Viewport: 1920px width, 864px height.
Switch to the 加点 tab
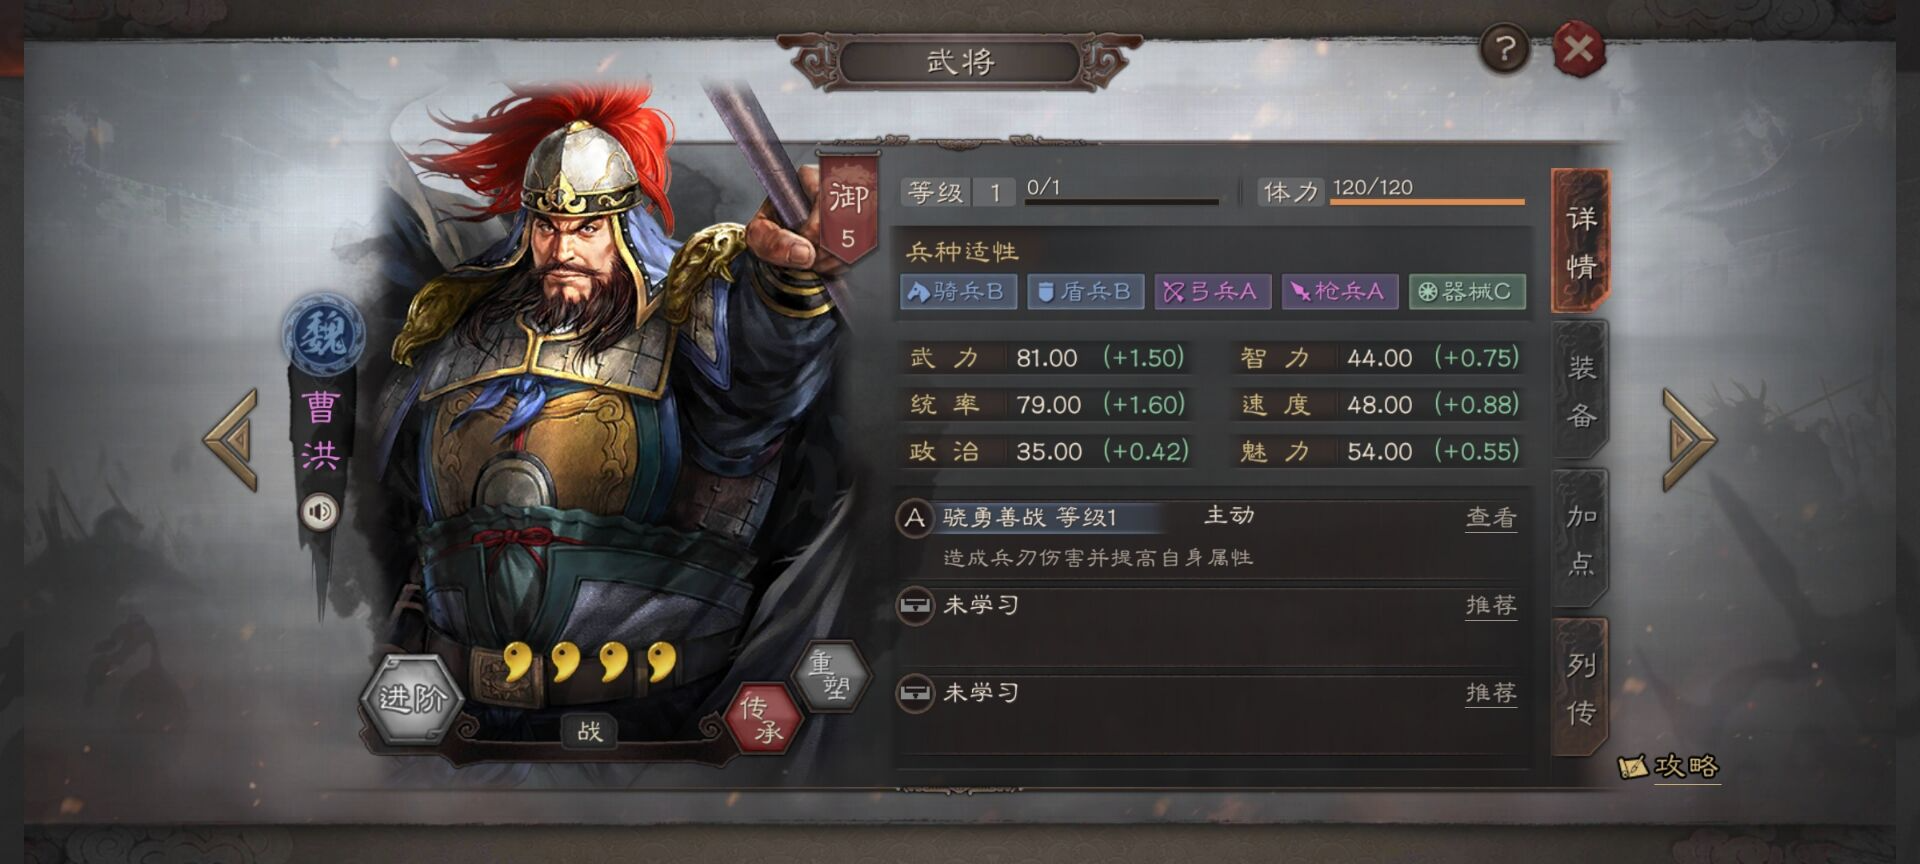tap(1580, 539)
